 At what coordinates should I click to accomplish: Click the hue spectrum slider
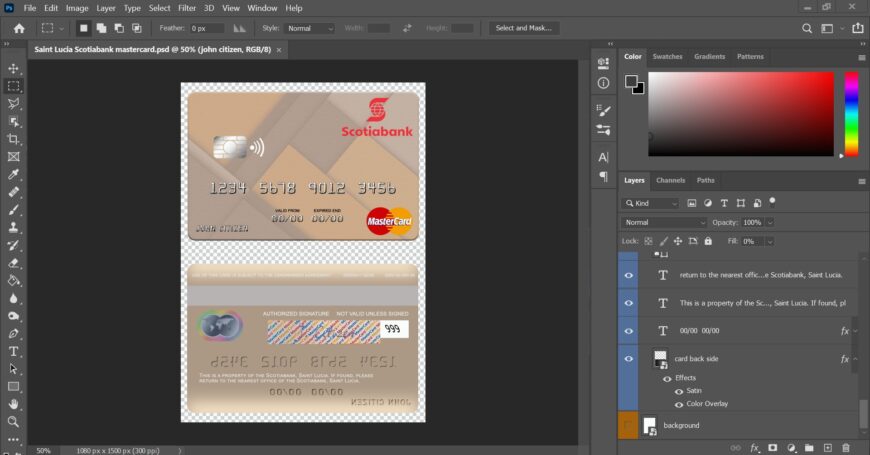tap(851, 114)
